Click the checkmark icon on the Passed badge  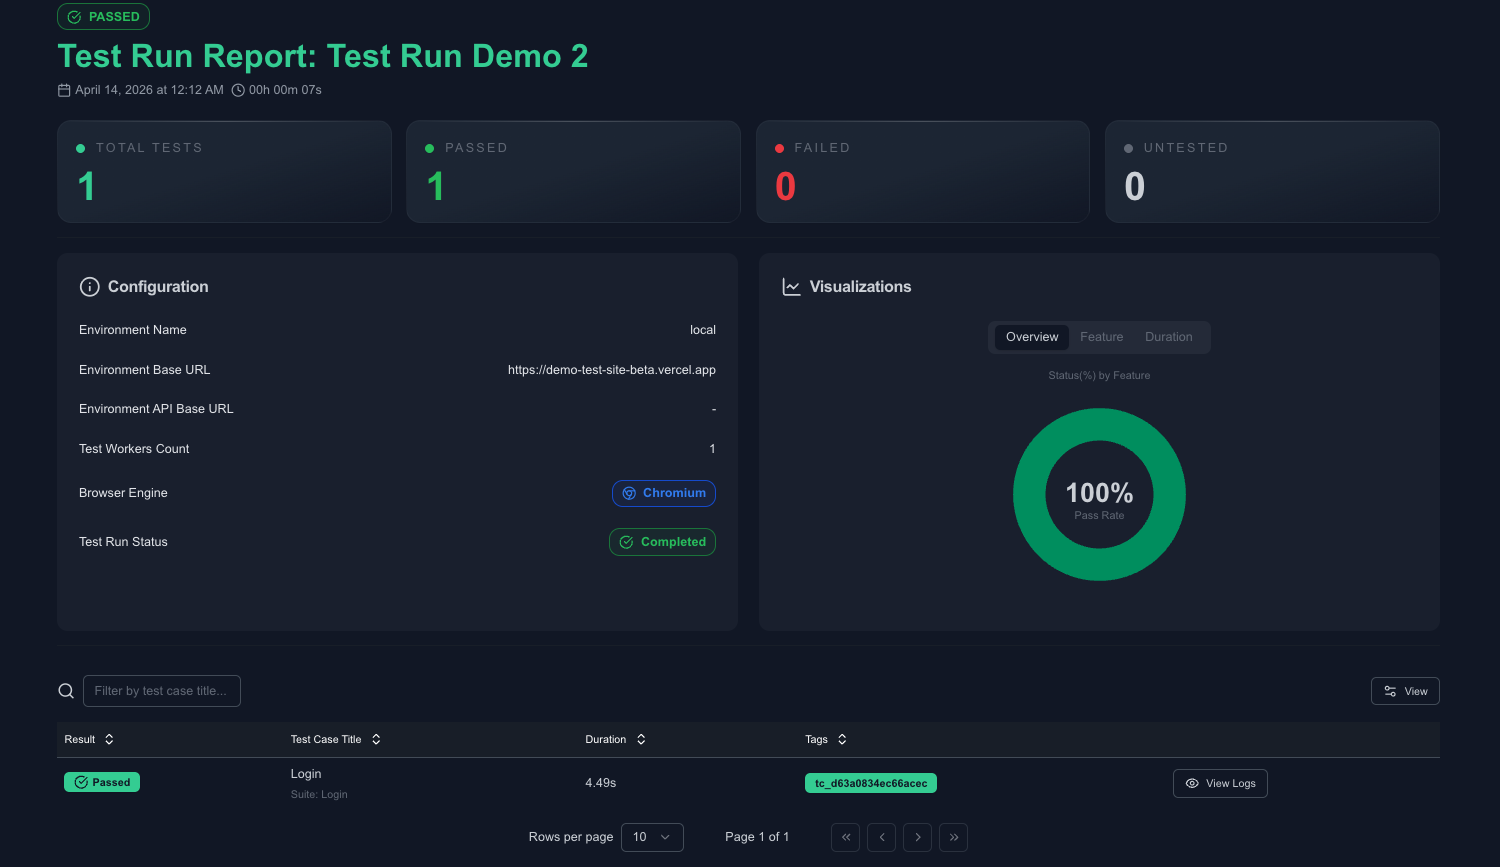[x=82, y=782]
